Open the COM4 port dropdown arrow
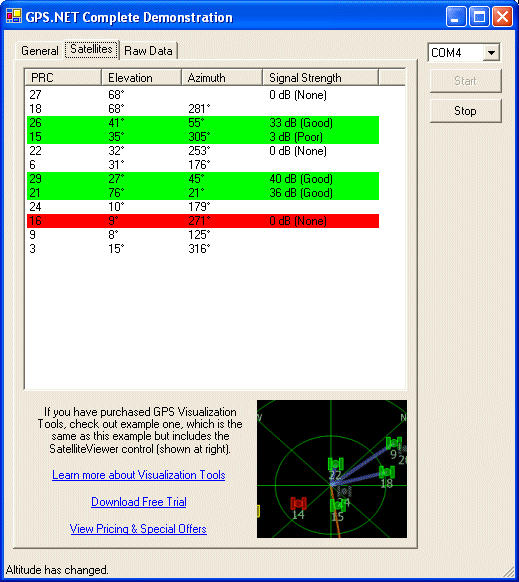519x582 pixels. point(491,53)
